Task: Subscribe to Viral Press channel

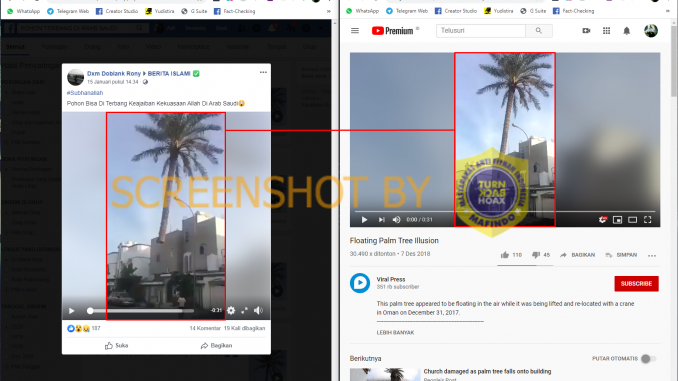Action: (x=636, y=284)
